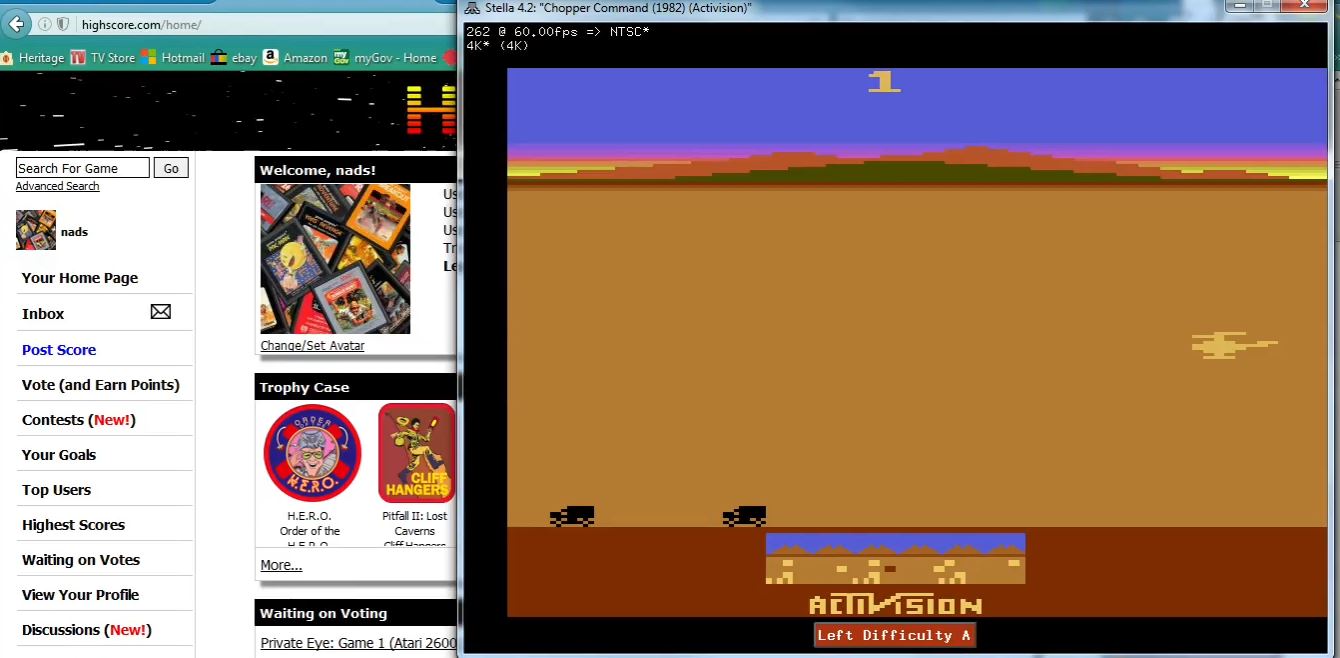The image size is (1340, 658).
Task: Open the View Your Profile menu item
Action: [80, 594]
